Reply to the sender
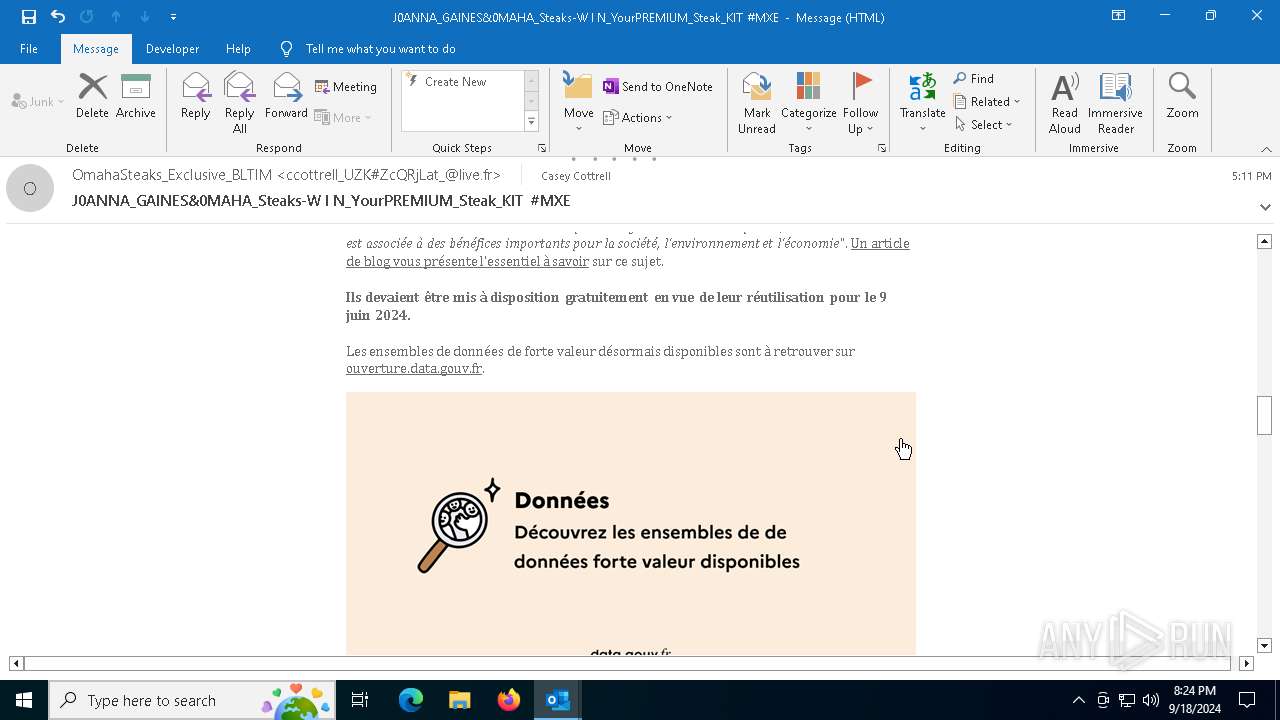Screen dimensions: 1280x720 pos(196,97)
